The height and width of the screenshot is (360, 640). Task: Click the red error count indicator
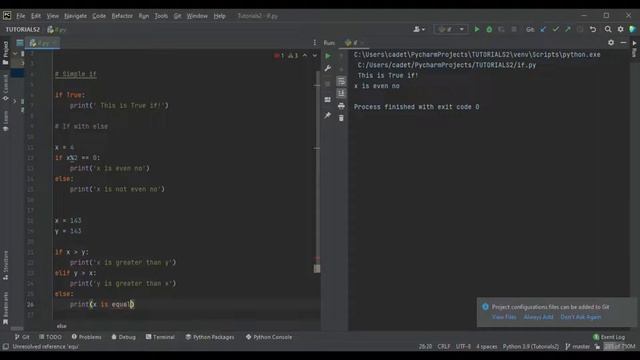click(x=280, y=56)
